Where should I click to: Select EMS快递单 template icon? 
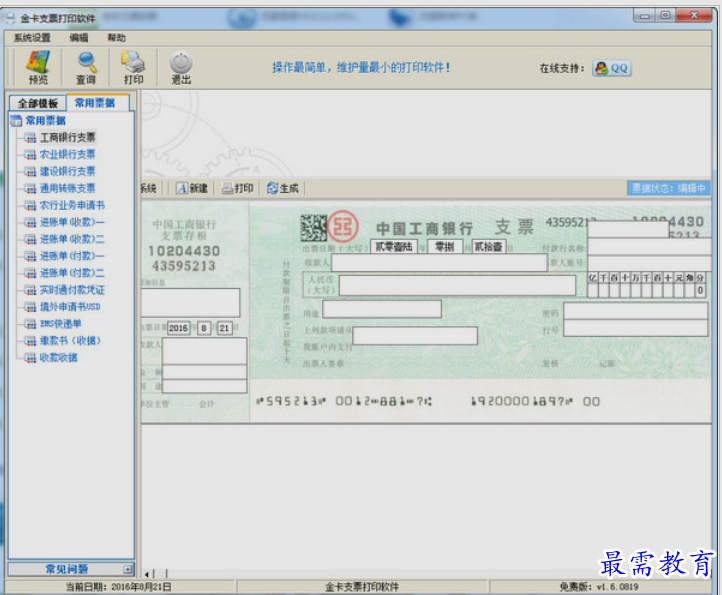(30, 324)
